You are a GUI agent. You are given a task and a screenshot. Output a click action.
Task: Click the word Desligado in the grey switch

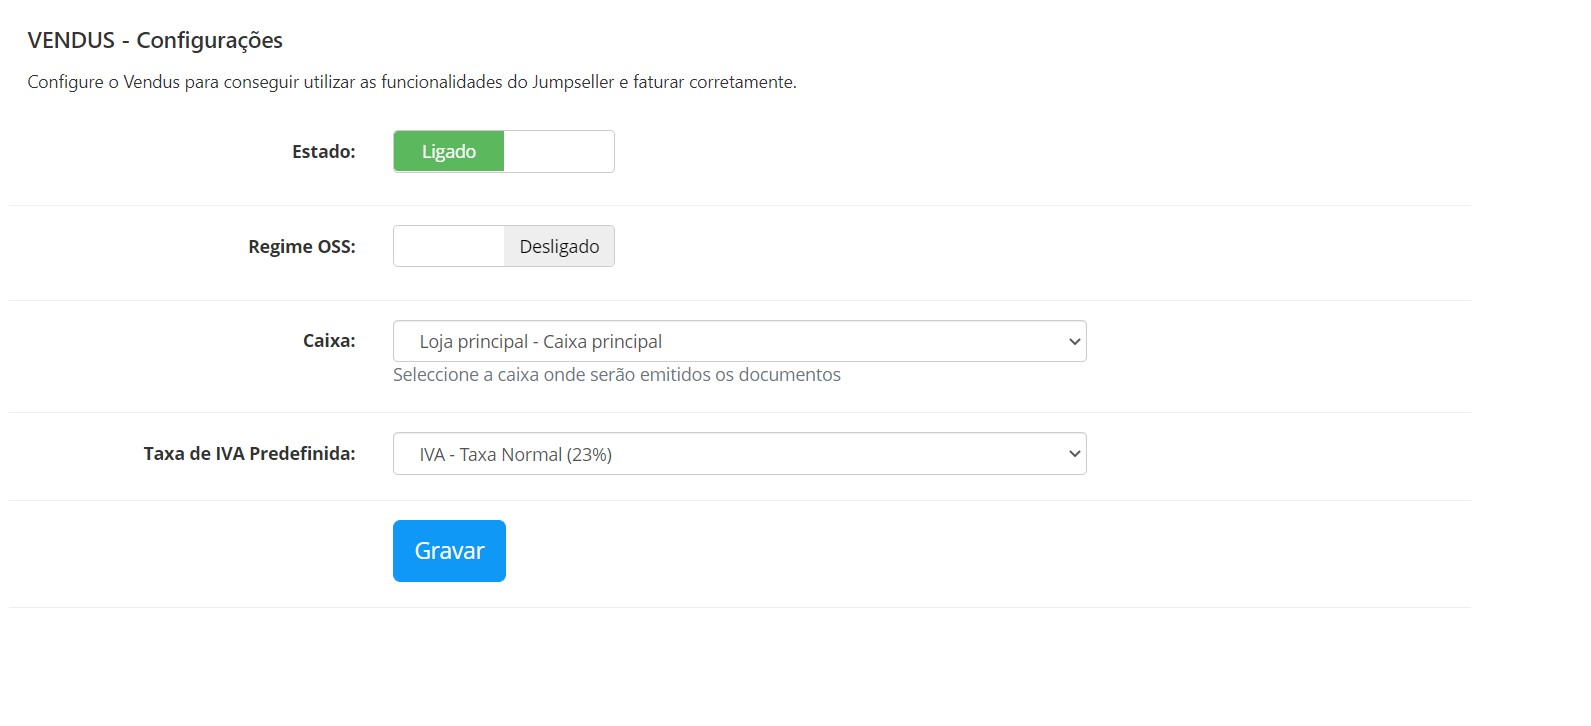[x=559, y=247]
